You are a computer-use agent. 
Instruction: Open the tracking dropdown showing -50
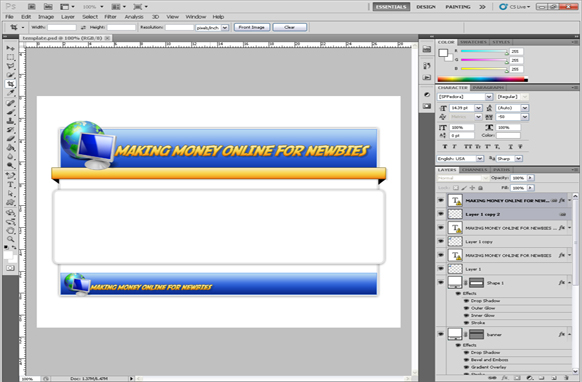pyautogui.click(x=524, y=117)
